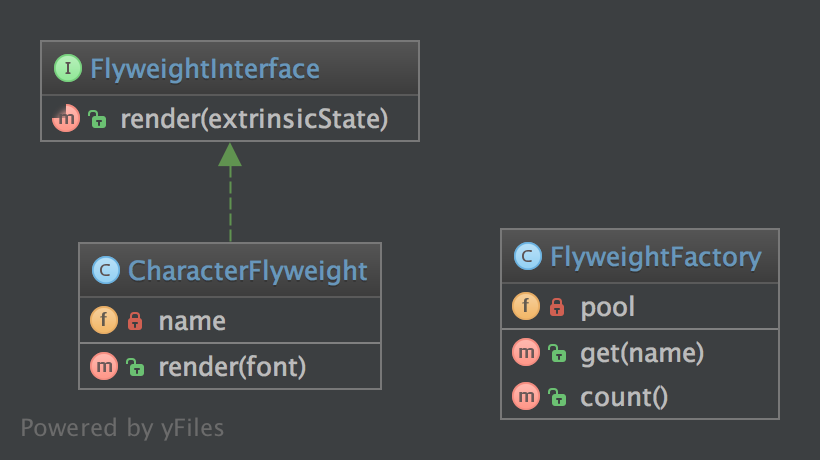The height and width of the screenshot is (460, 820).
Task: Select the FlyweightInterface title
Action: [x=205, y=69]
